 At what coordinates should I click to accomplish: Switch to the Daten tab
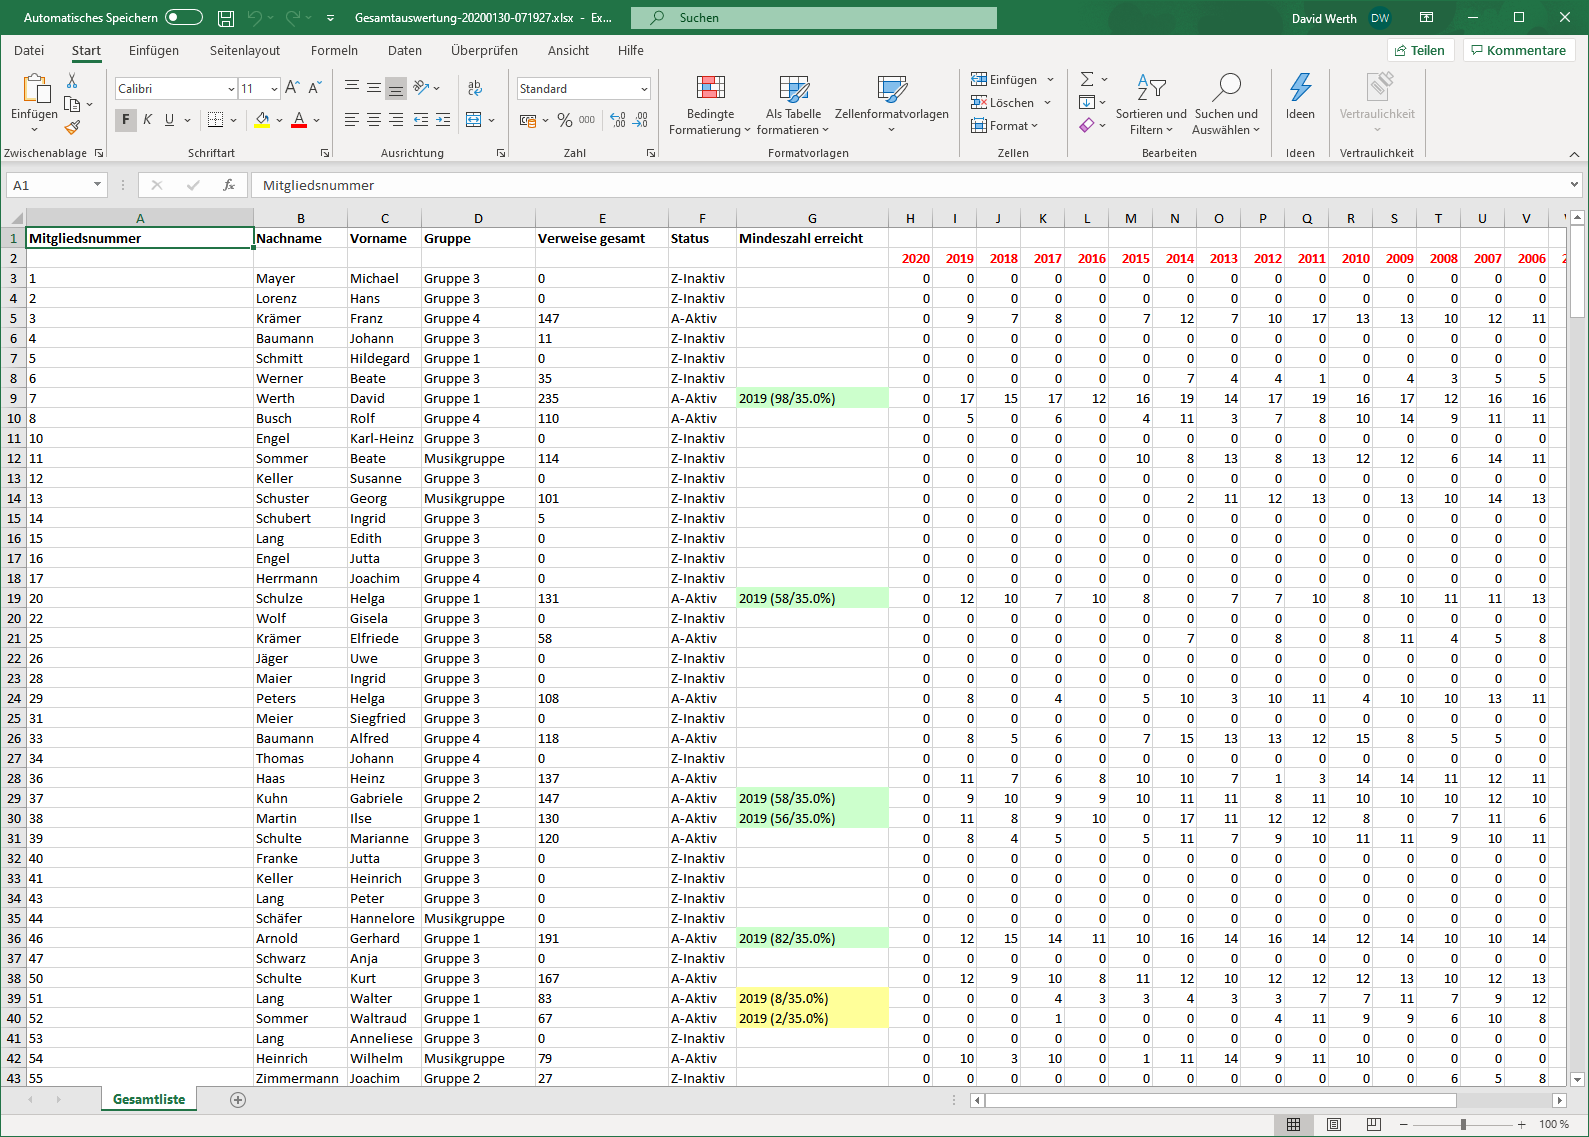coord(405,51)
